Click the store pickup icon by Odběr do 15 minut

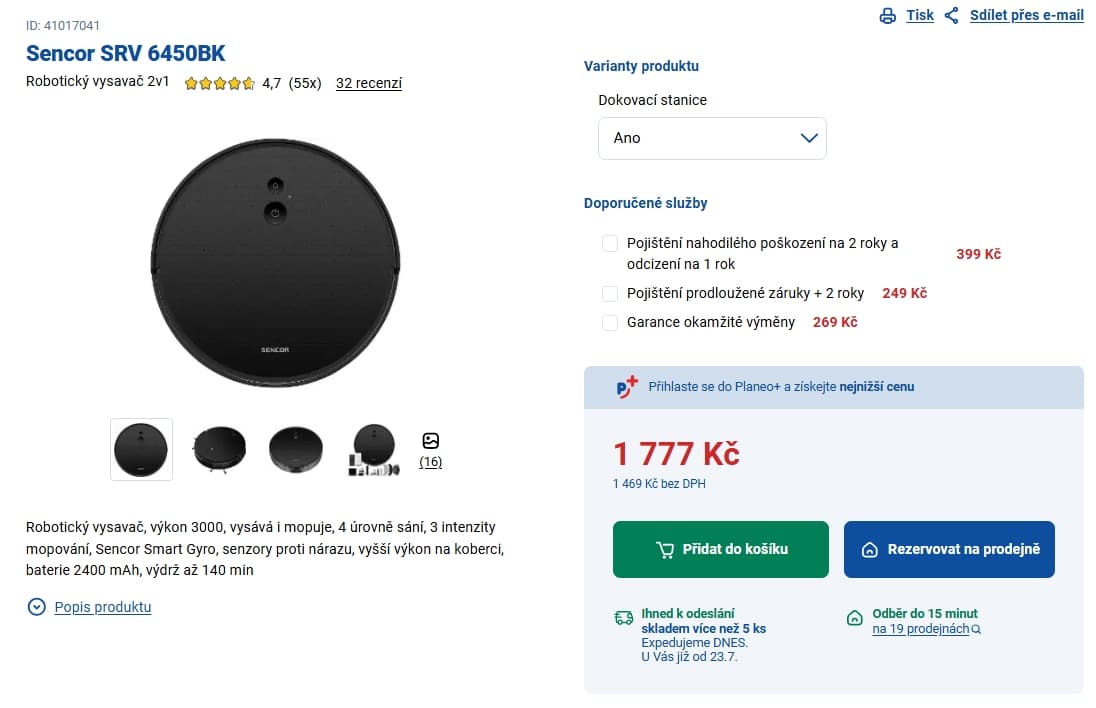pos(854,618)
